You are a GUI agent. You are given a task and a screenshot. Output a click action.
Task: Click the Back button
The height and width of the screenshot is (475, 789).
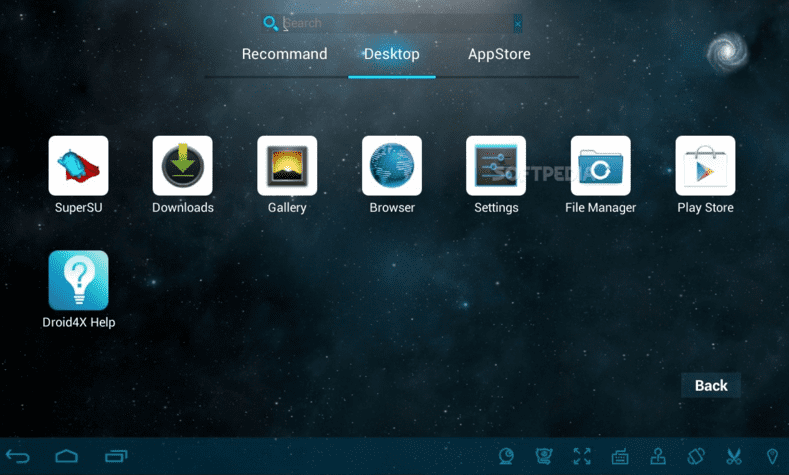click(711, 386)
